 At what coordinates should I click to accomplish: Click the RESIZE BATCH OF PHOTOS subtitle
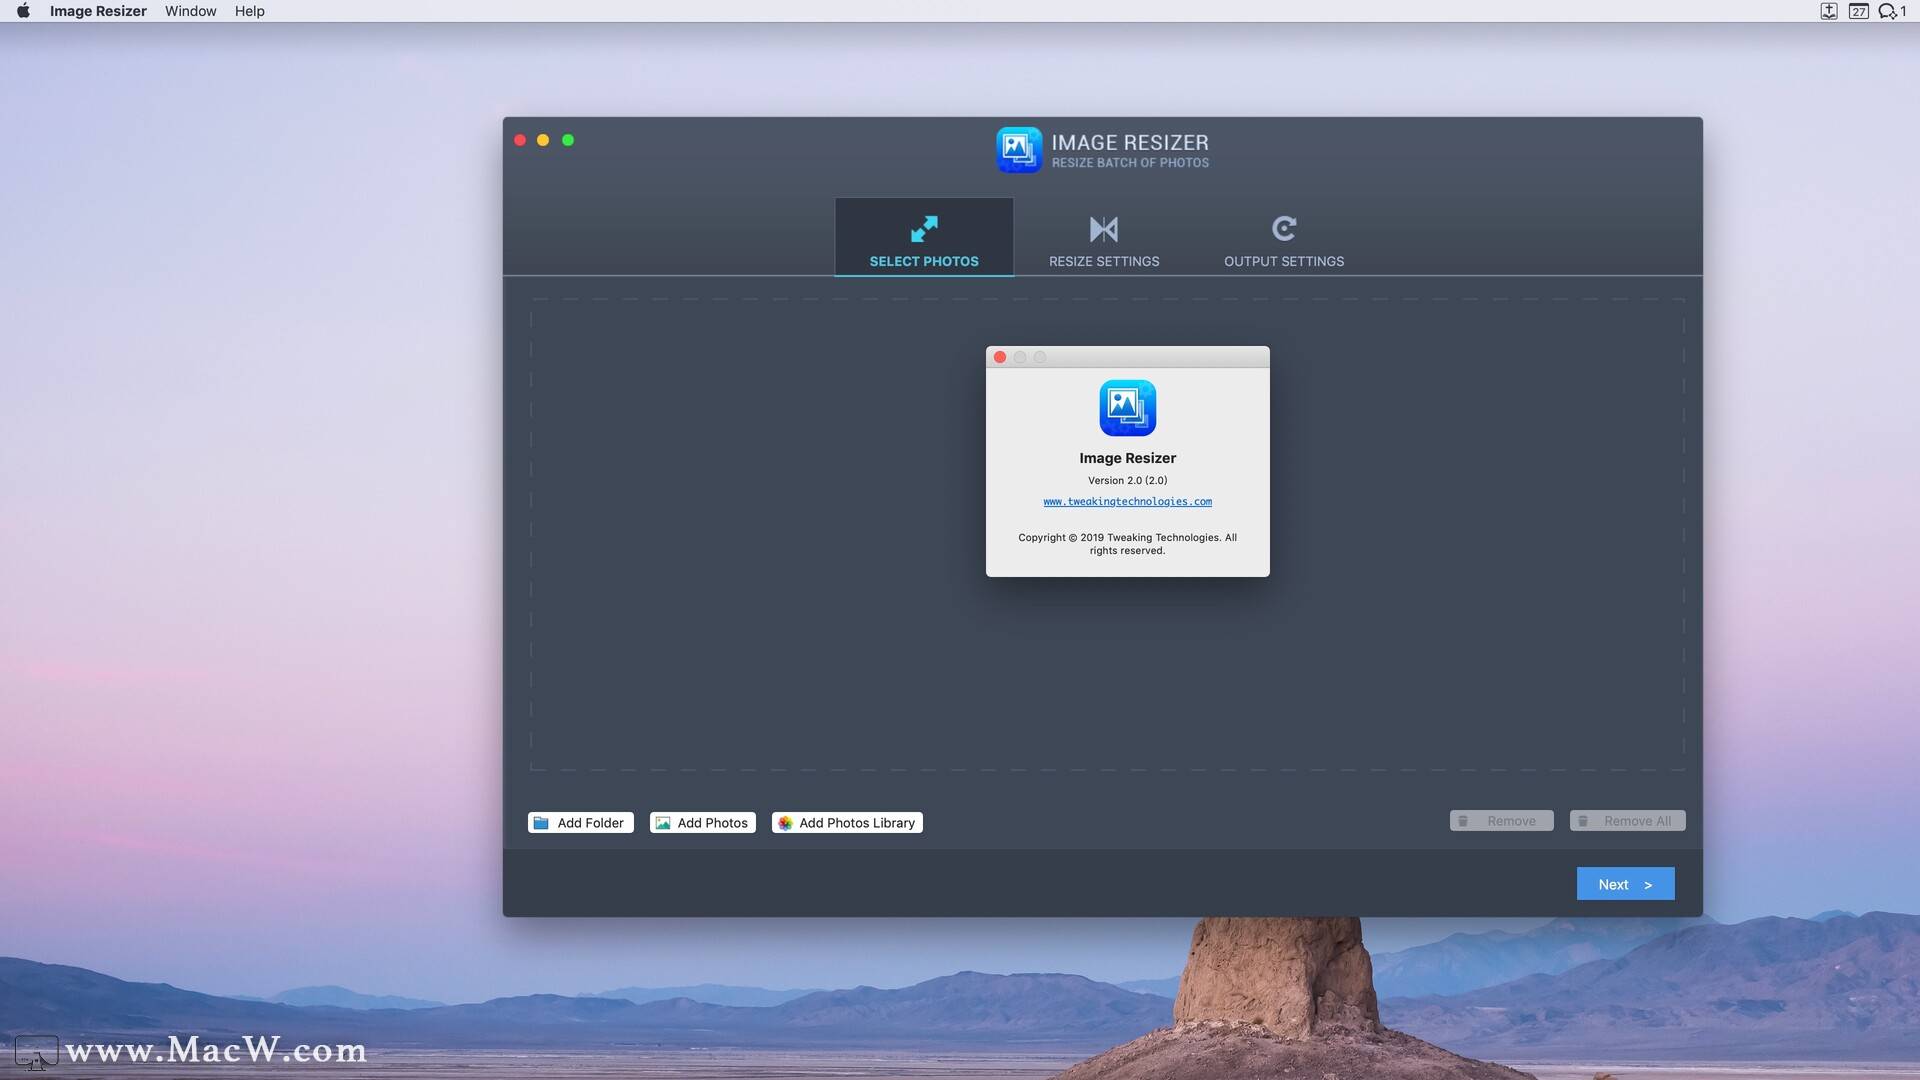coord(1130,163)
